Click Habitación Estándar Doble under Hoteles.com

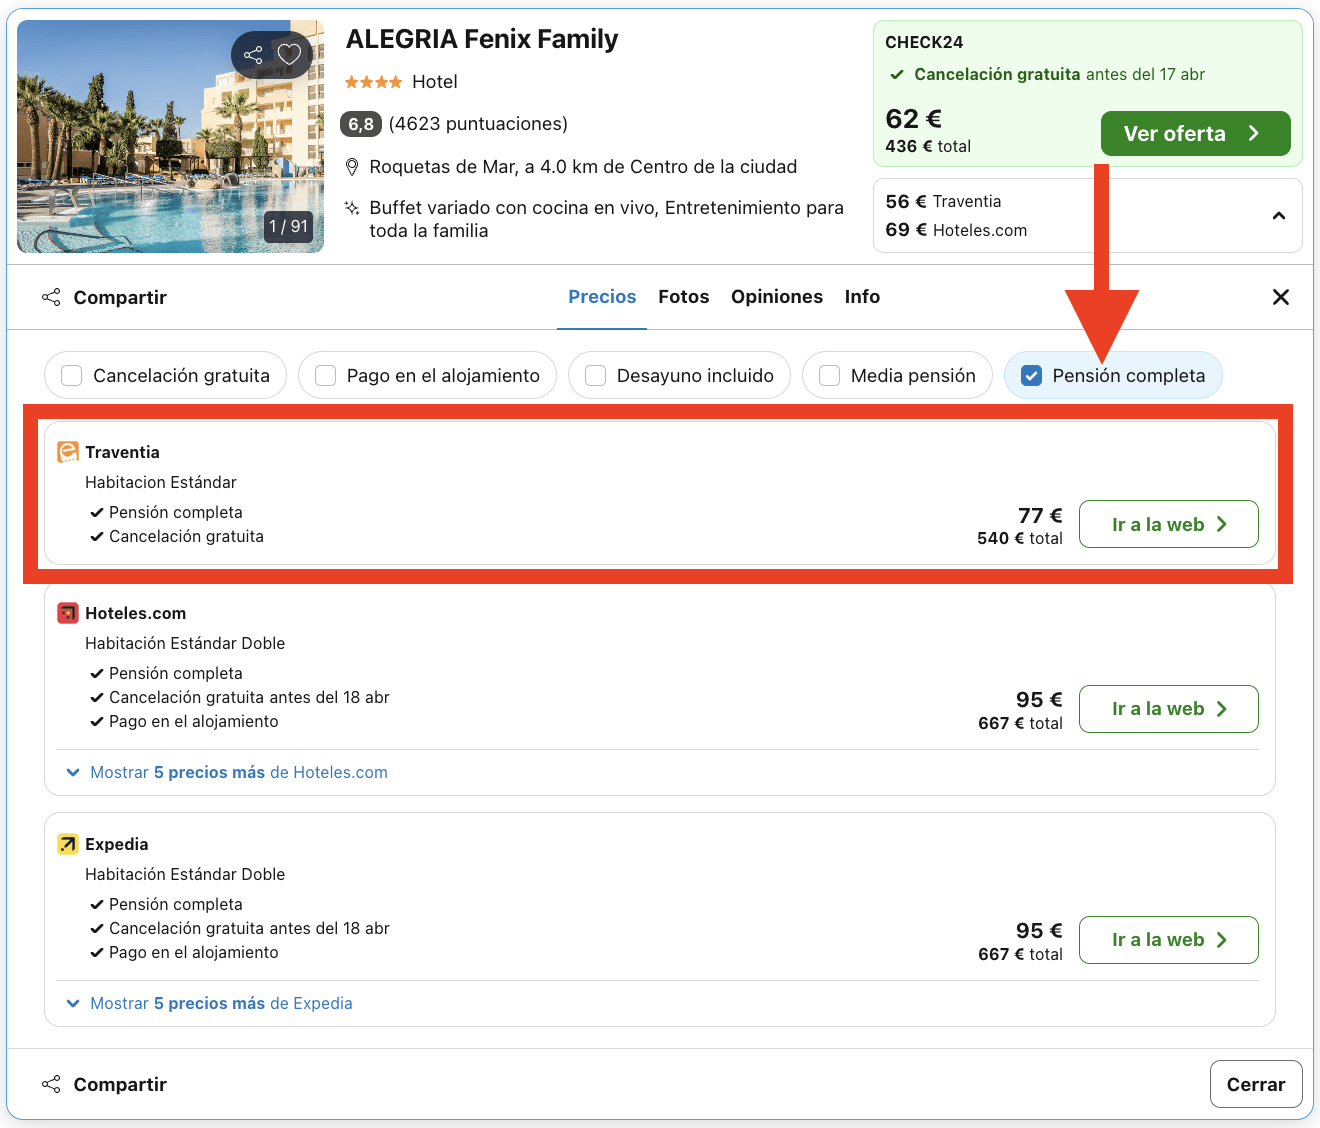click(x=185, y=643)
